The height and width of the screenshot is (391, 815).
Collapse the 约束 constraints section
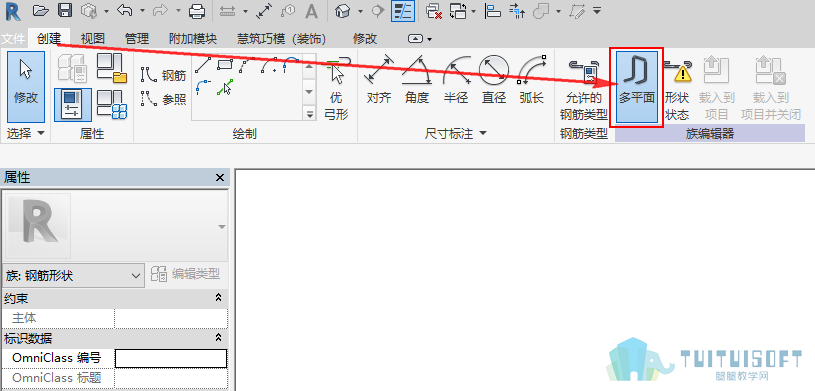219,298
